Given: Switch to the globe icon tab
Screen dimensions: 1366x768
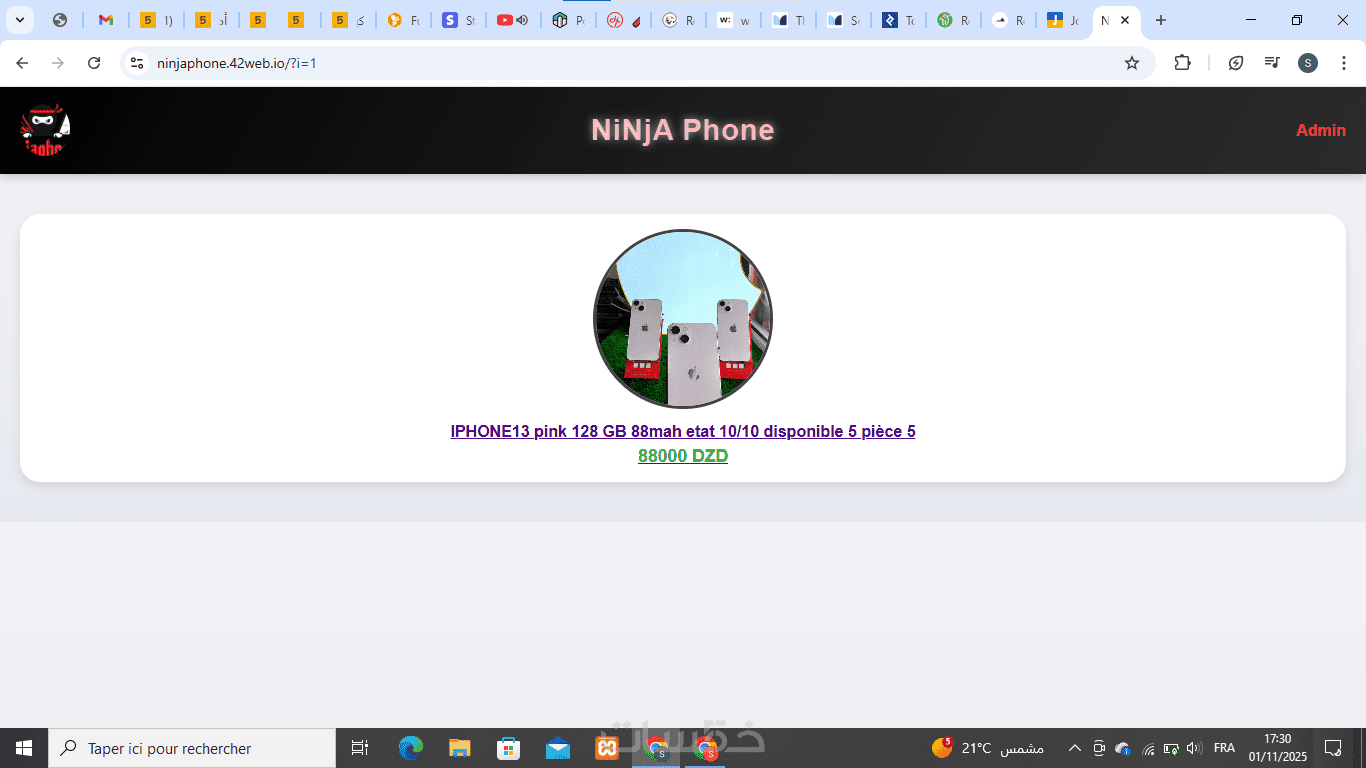Looking at the screenshot, I should pos(60,20).
